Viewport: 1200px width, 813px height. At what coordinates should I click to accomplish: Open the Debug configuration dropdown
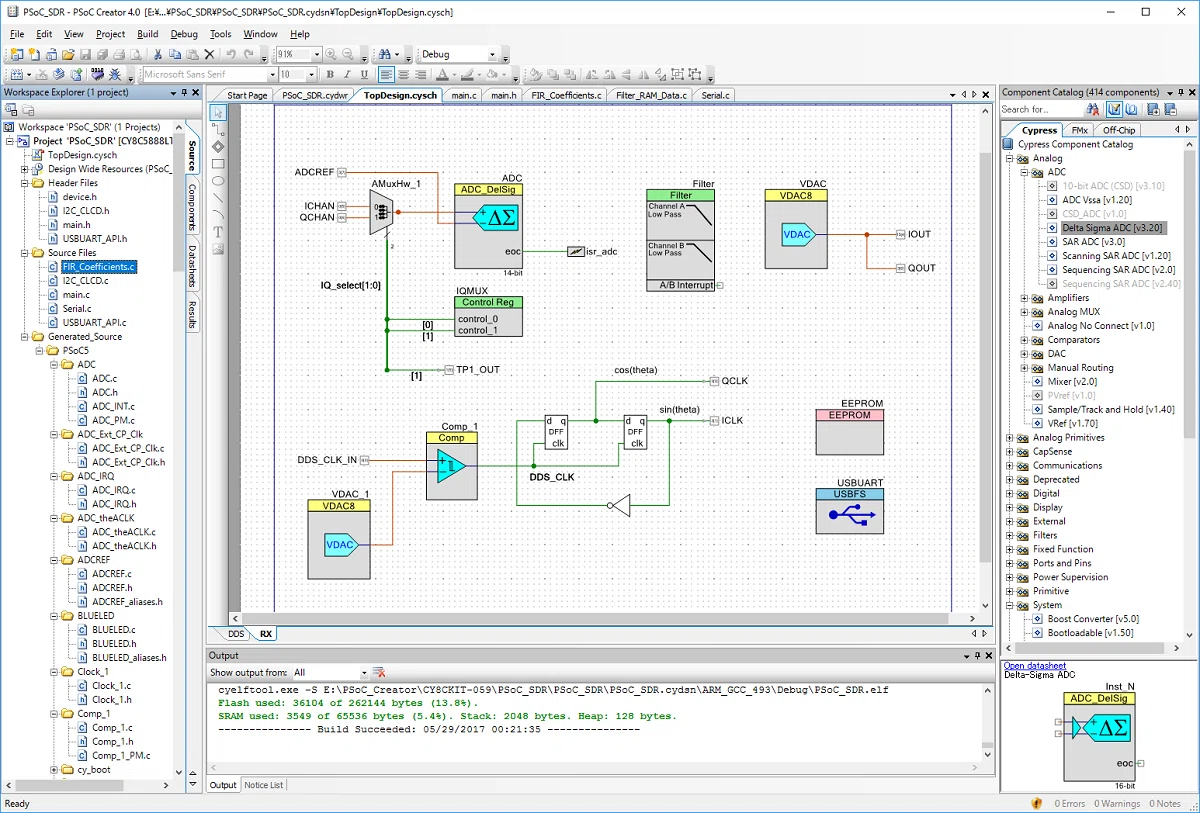(458, 54)
